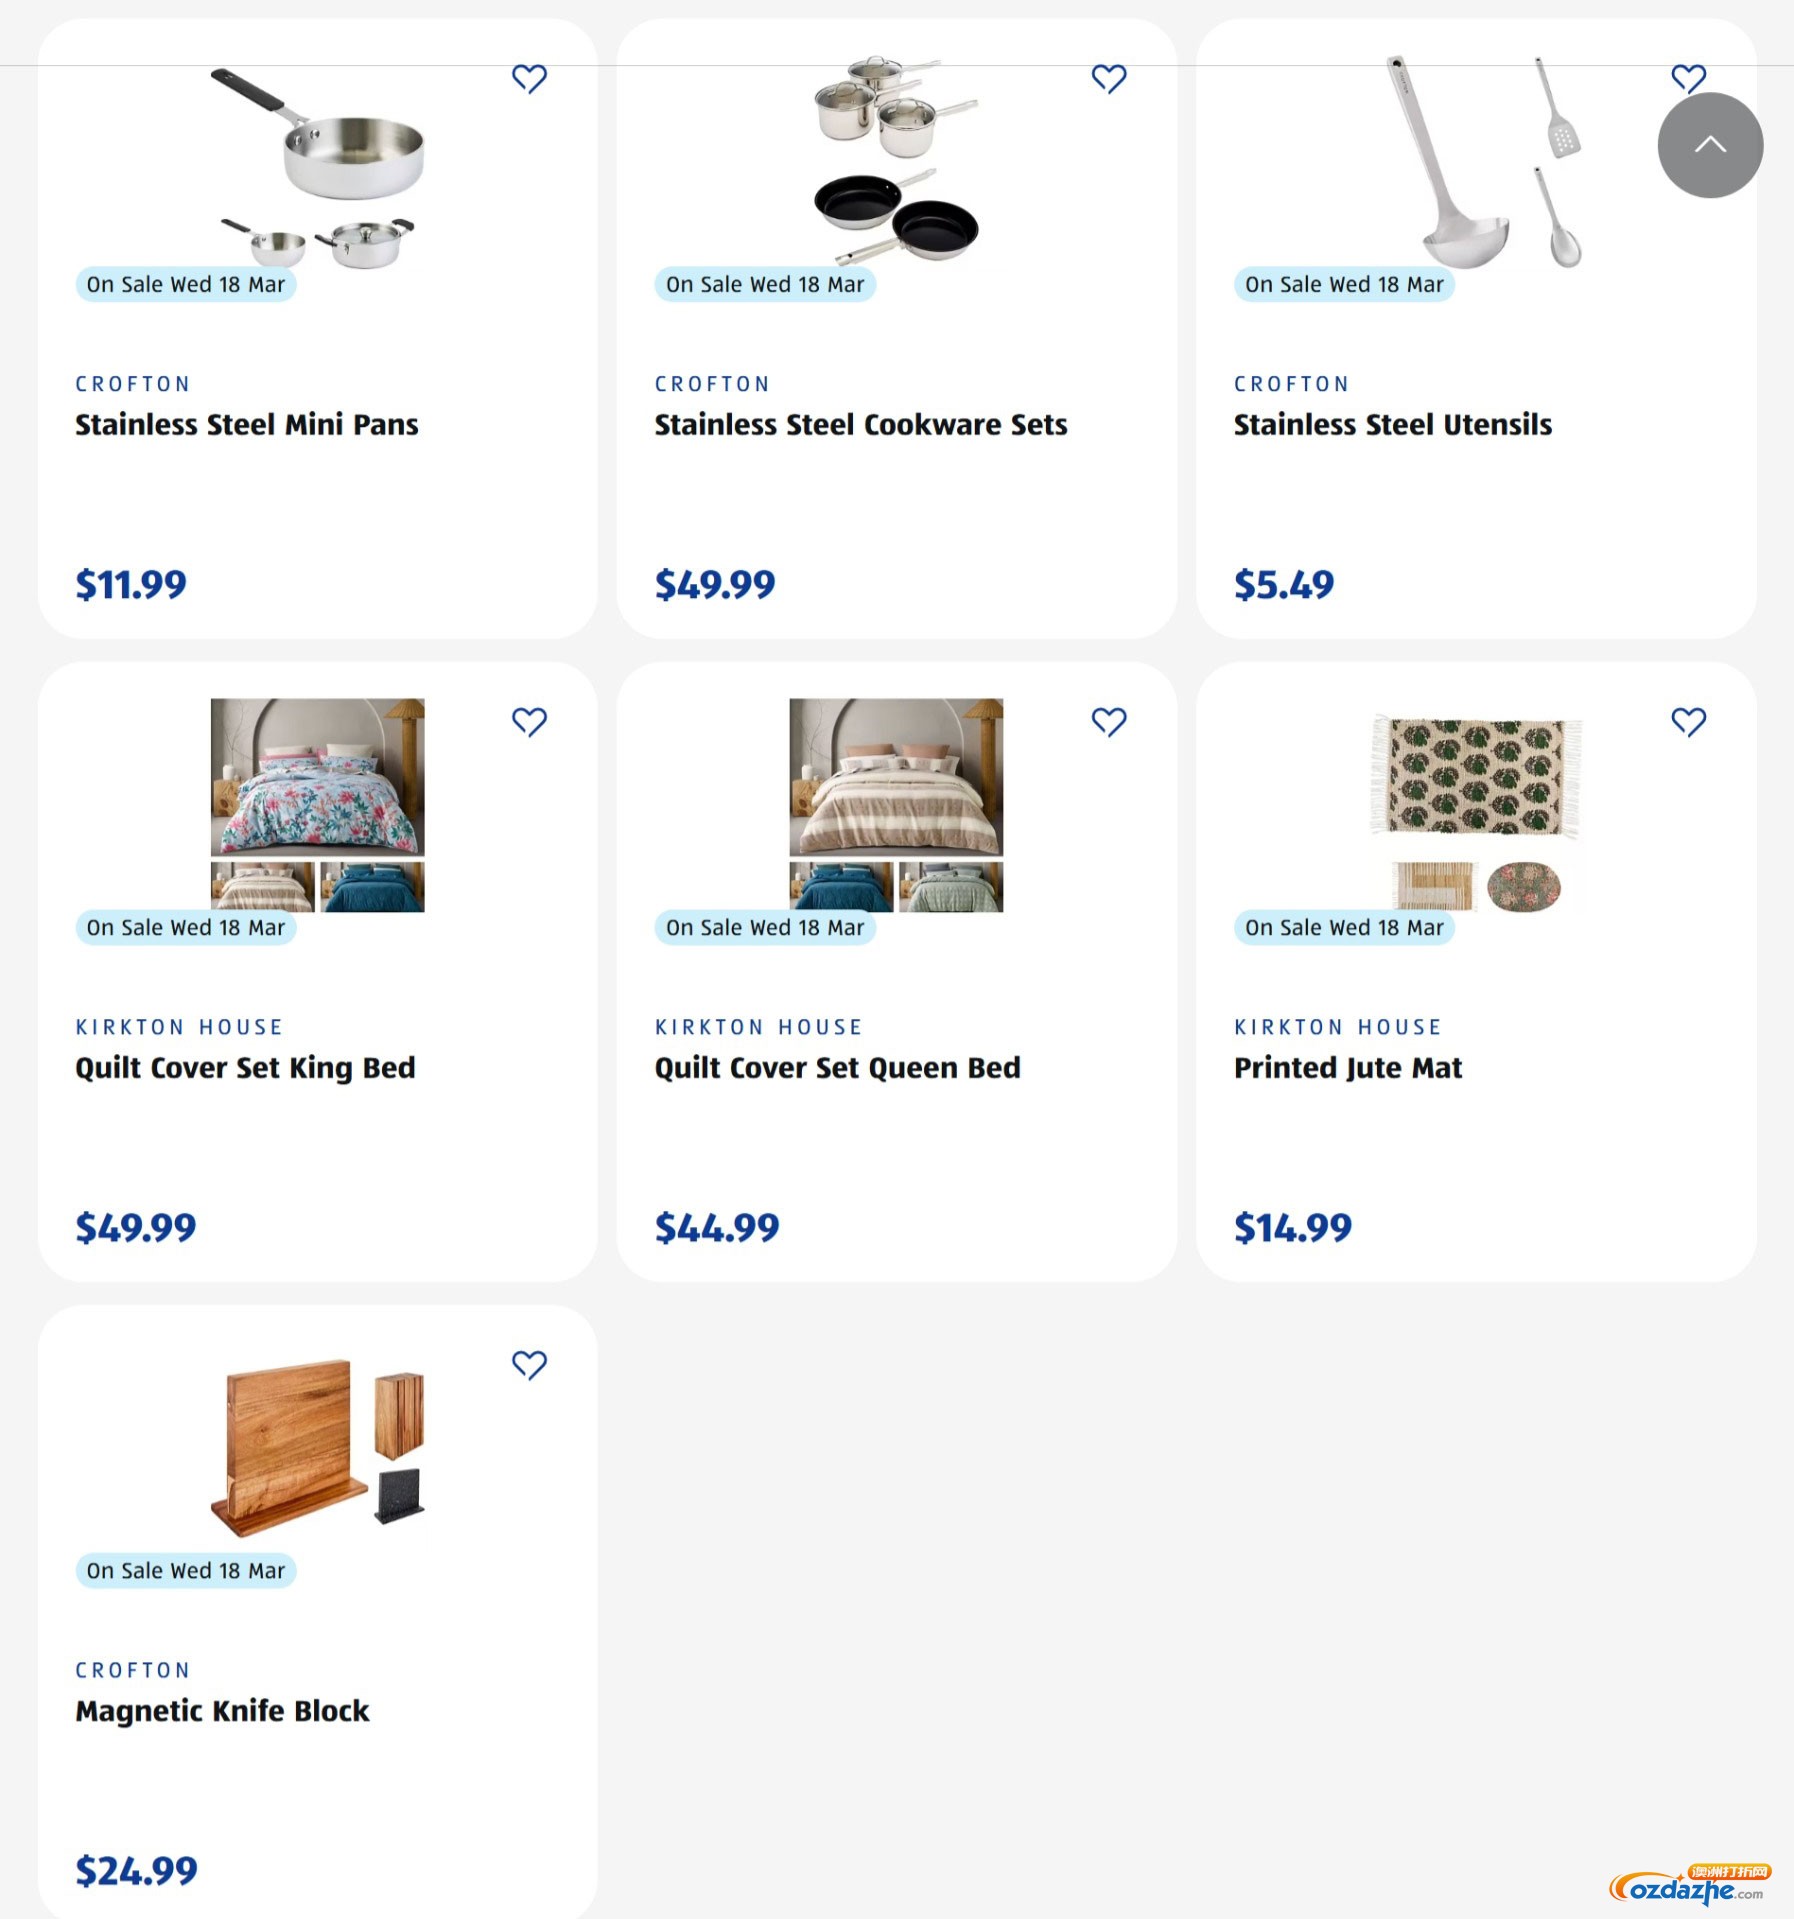The height and width of the screenshot is (1919, 1794).
Task: Click the Kirkton House brand above Jute Mat
Action: click(1337, 1027)
